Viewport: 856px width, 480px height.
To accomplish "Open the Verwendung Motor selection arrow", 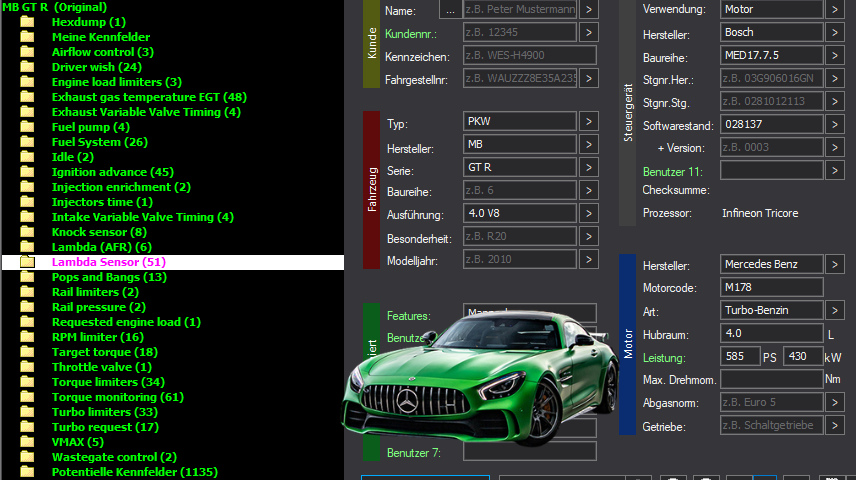I will point(835,9).
